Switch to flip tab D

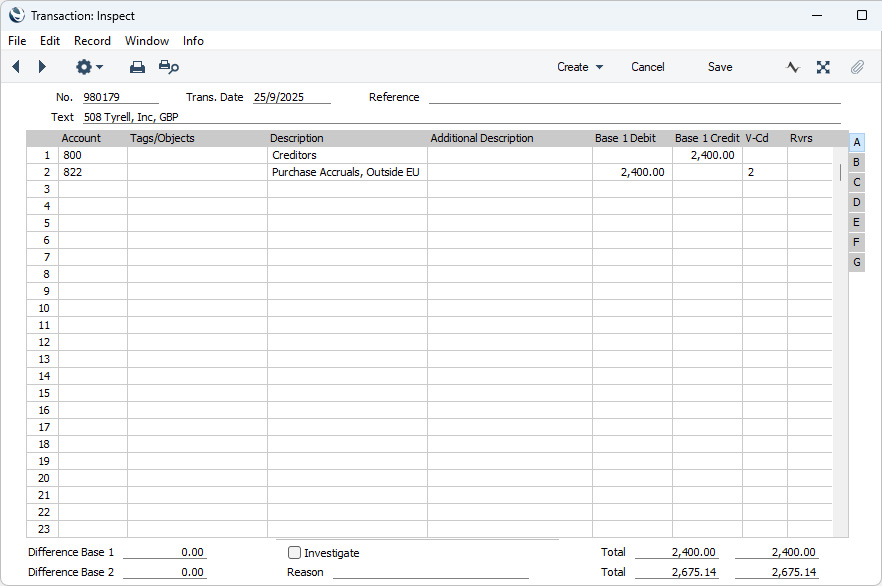[857, 202]
